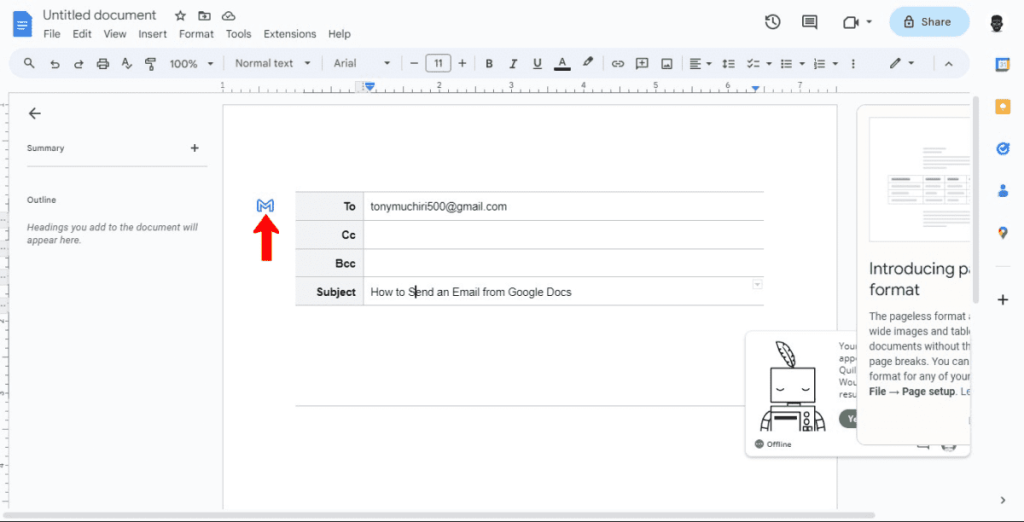The image size is (1024, 522).
Task: Hide the side panel with chevron
Action: [1003, 500]
